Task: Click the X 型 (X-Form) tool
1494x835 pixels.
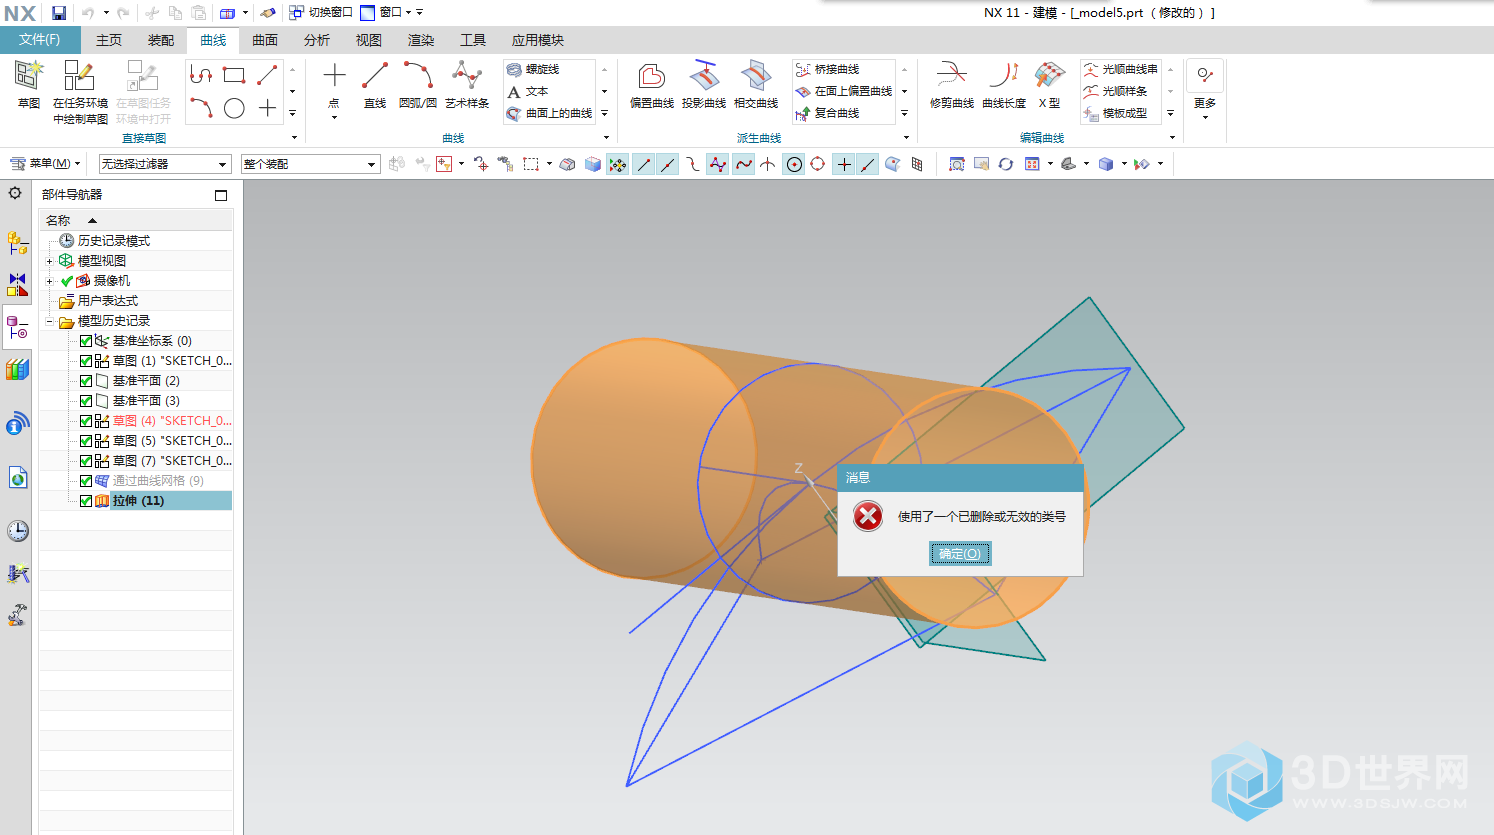Action: tap(1049, 84)
